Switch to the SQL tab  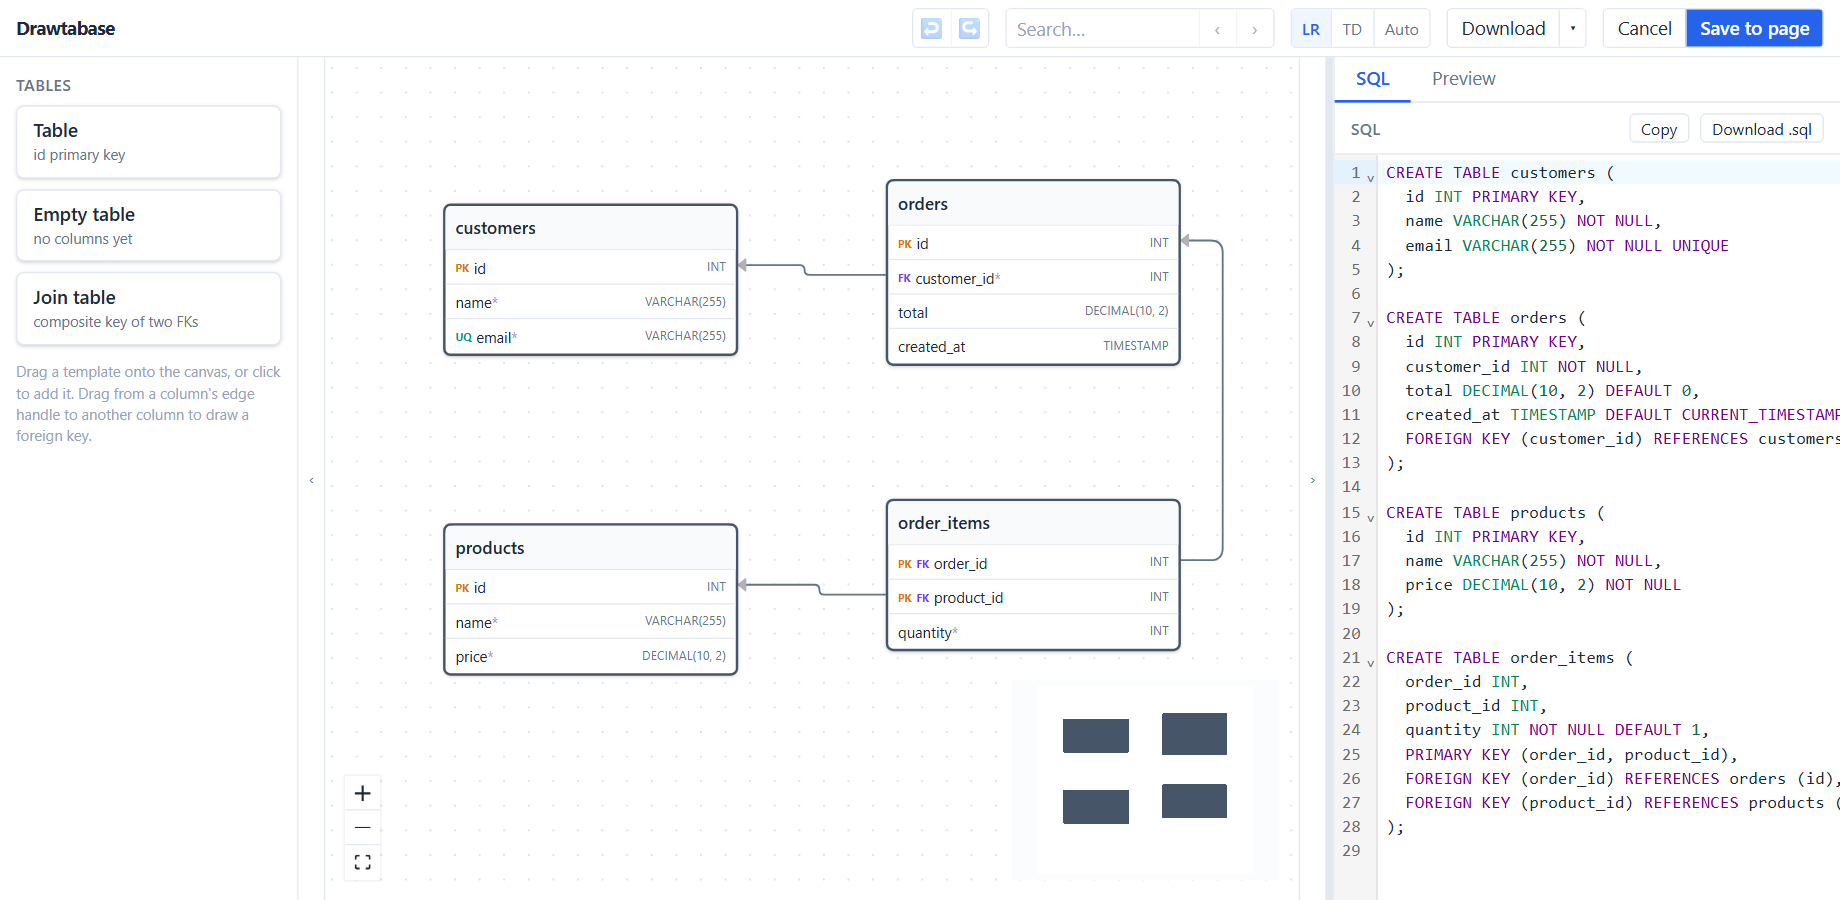tap(1373, 79)
